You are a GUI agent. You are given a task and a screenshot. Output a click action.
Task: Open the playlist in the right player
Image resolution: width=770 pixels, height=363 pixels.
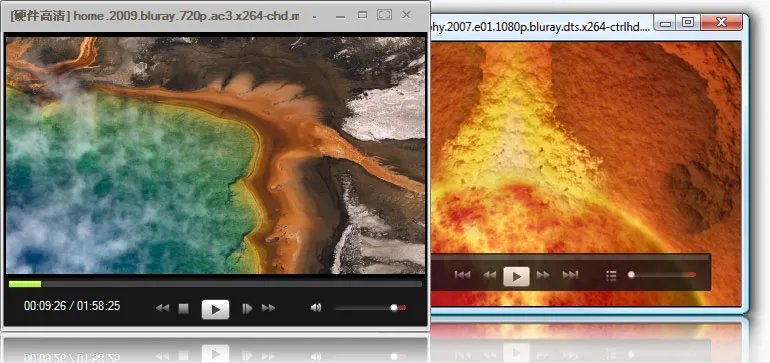(611, 276)
